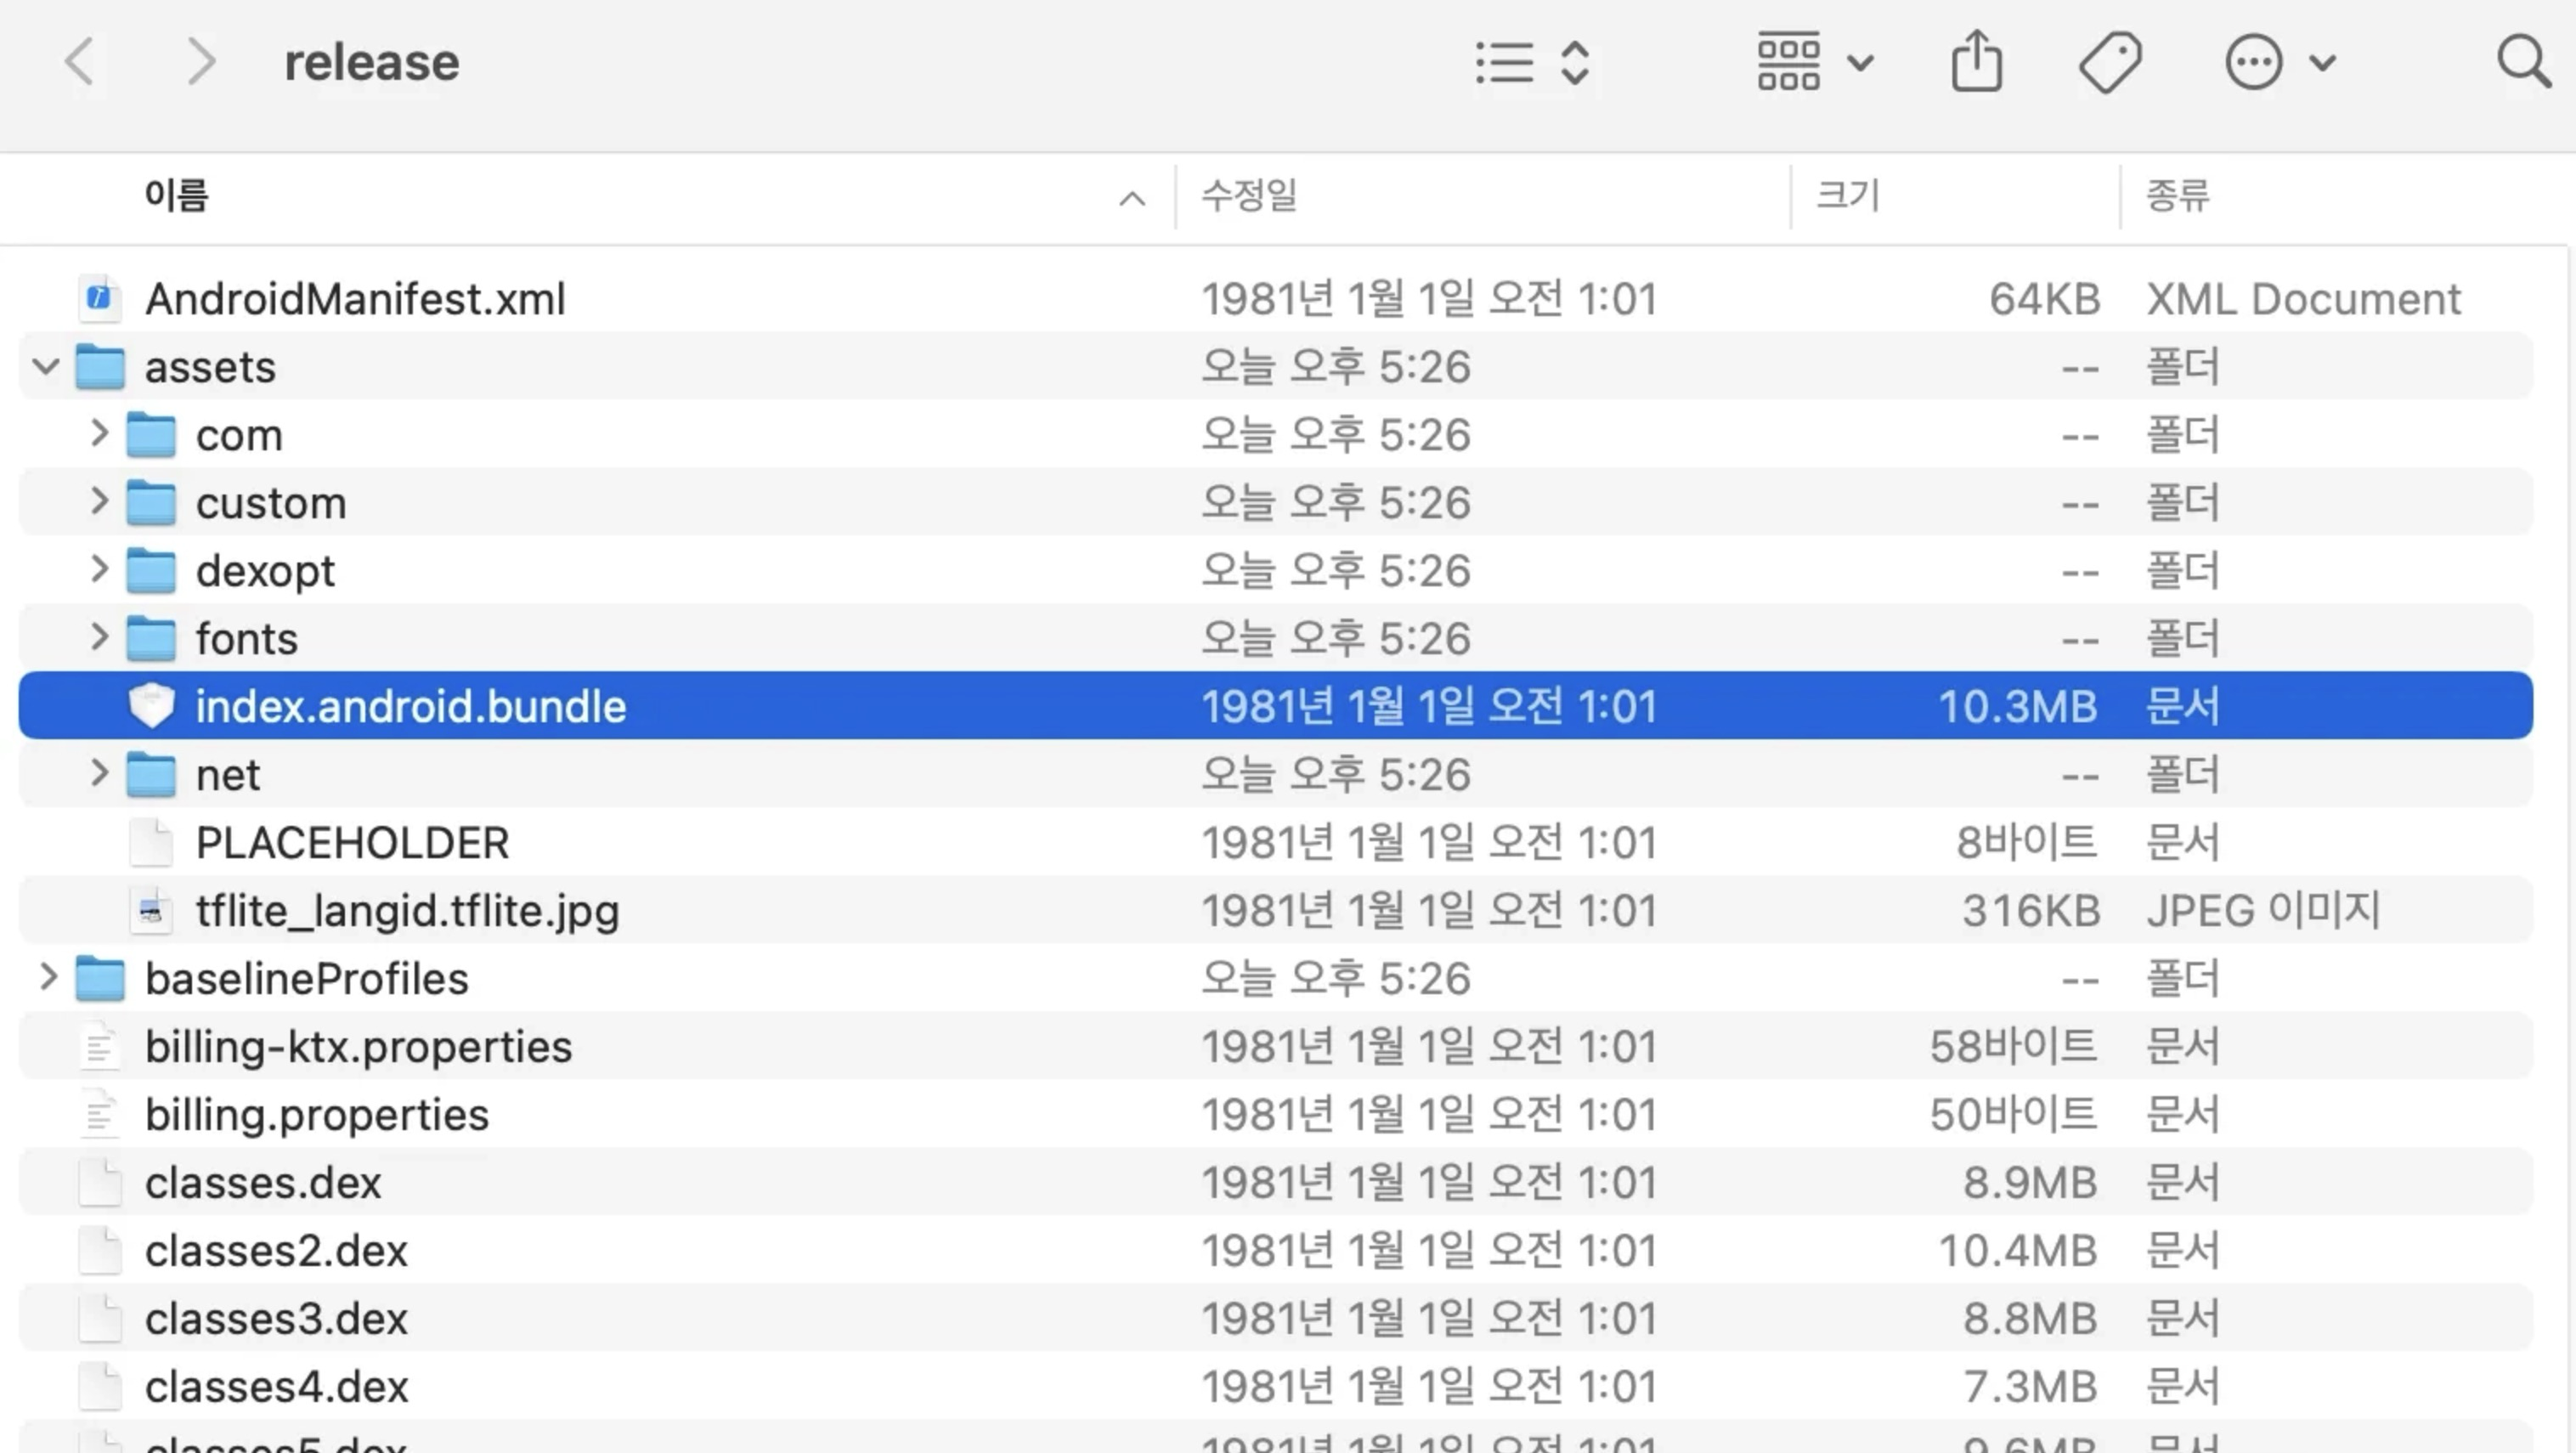The height and width of the screenshot is (1453, 2576).
Task: Select the AndroidManifest.xml file icon
Action: click(99, 298)
